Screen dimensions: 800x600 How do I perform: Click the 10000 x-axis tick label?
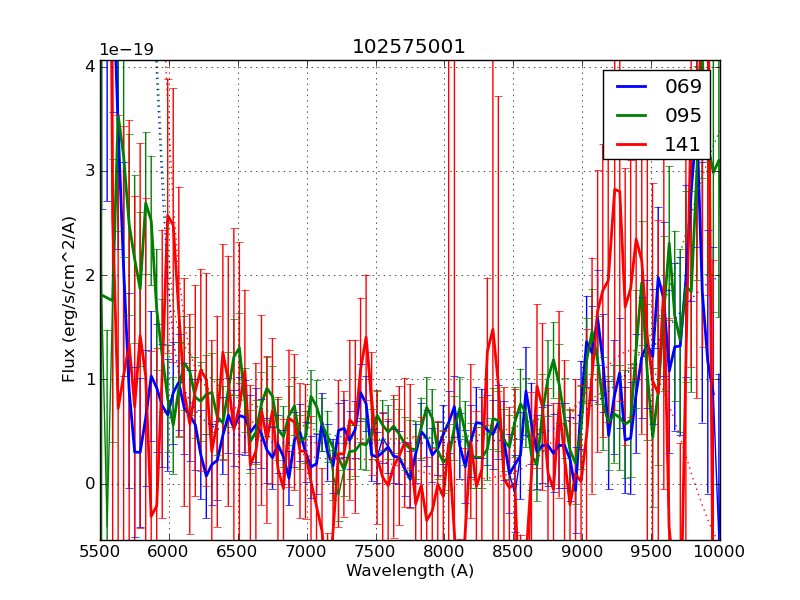pyautogui.click(x=720, y=551)
